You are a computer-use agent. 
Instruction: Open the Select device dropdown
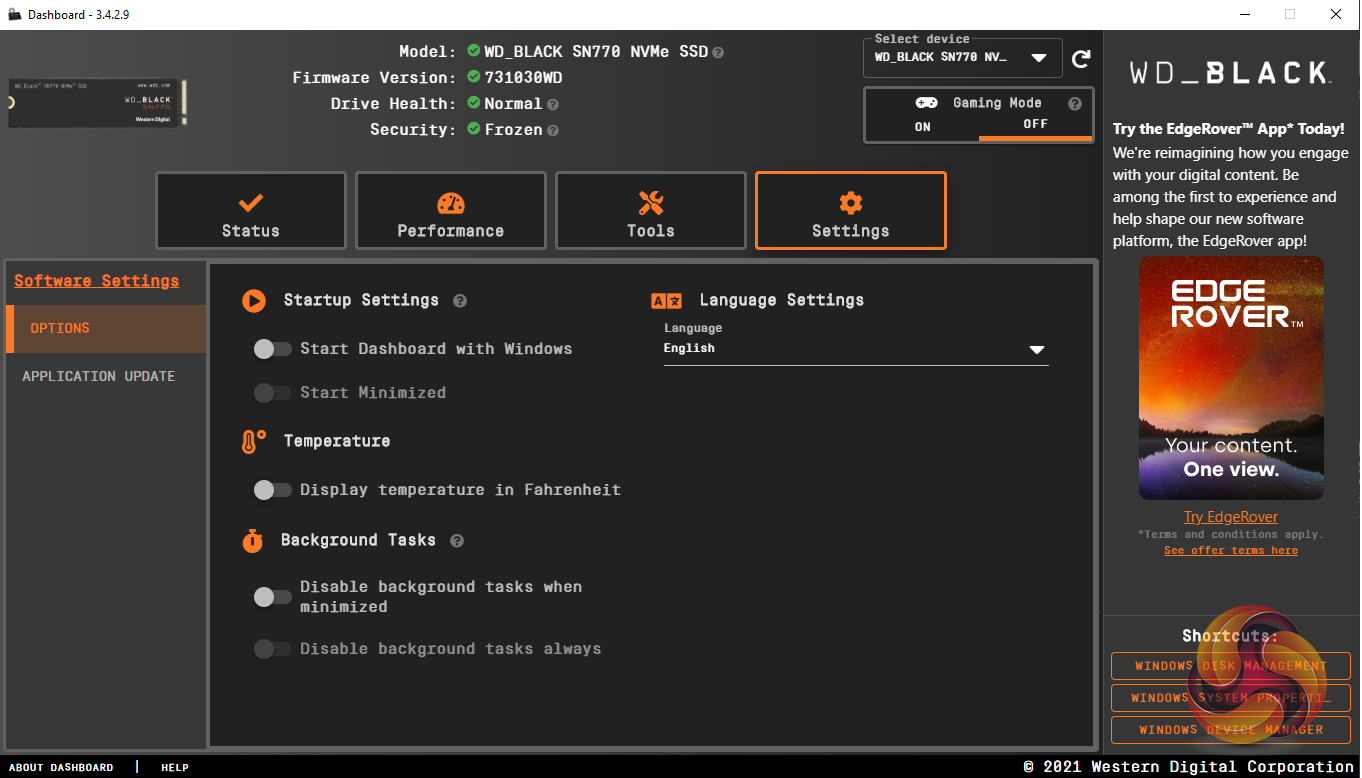(x=962, y=58)
